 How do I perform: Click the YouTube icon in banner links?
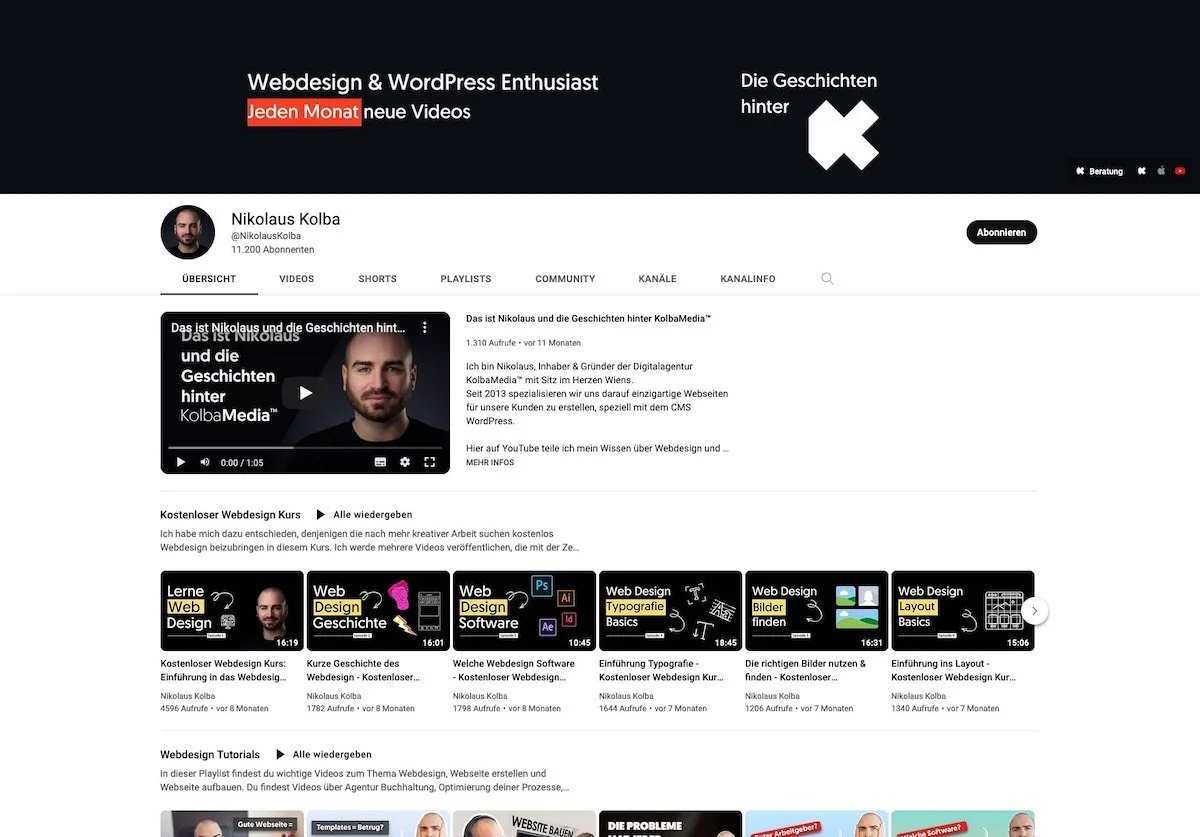tap(1180, 171)
